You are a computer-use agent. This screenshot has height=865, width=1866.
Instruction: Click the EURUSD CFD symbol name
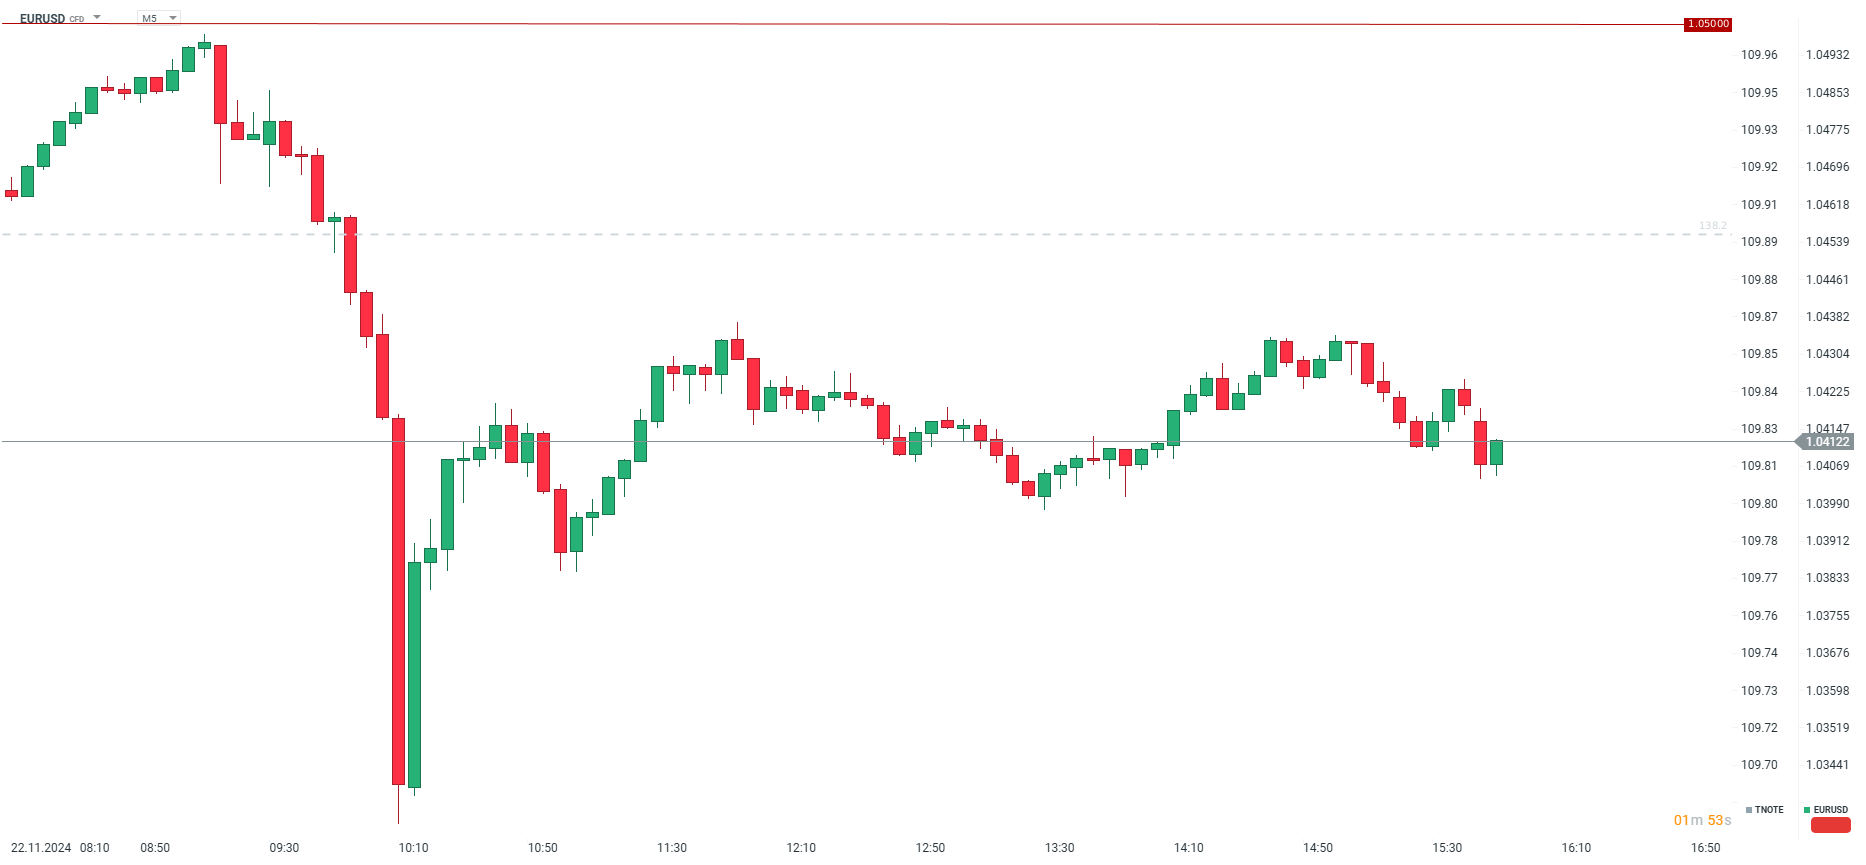tap(43, 18)
